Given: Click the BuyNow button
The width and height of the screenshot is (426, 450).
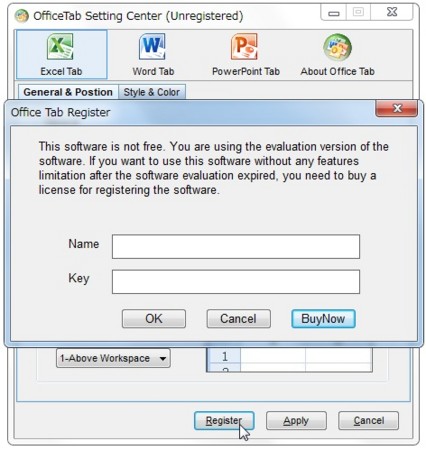Looking at the screenshot, I should click(323, 319).
